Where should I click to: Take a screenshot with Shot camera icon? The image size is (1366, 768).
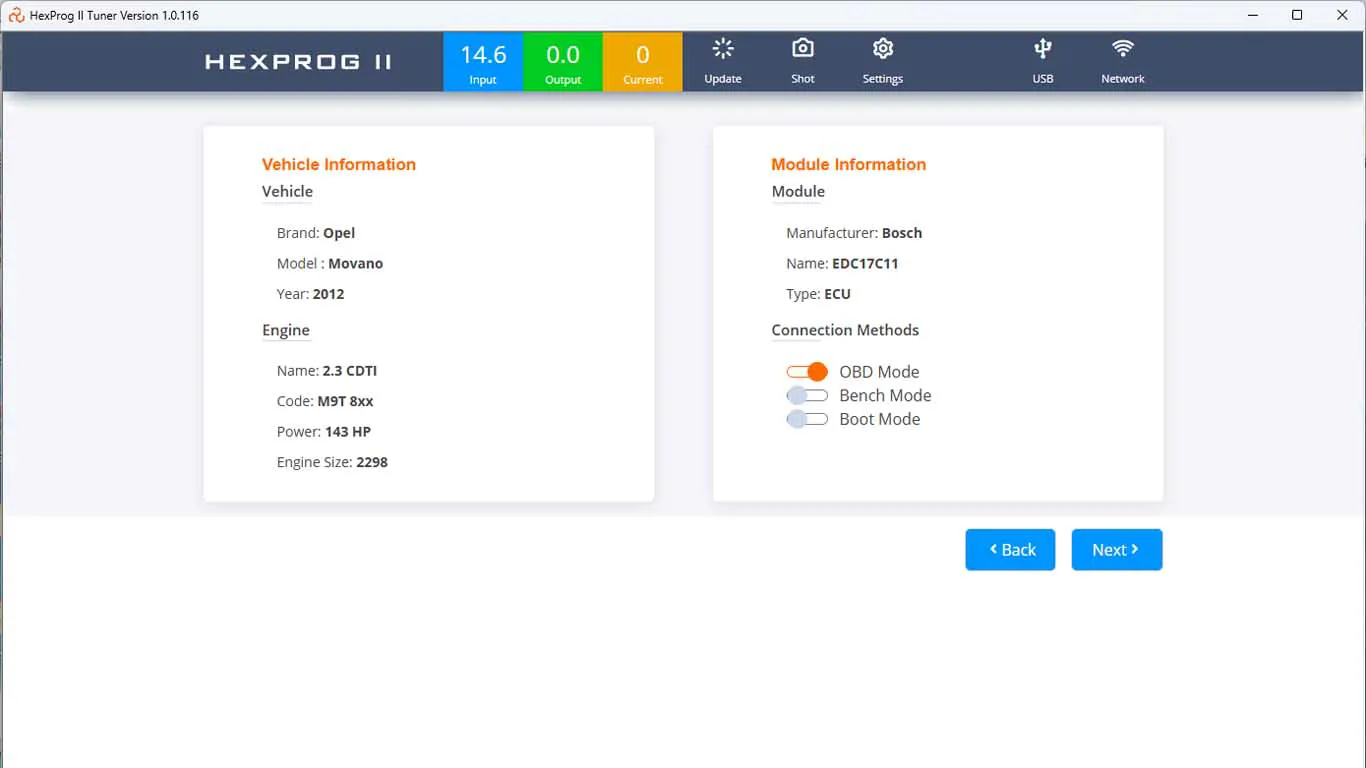pyautogui.click(x=803, y=48)
